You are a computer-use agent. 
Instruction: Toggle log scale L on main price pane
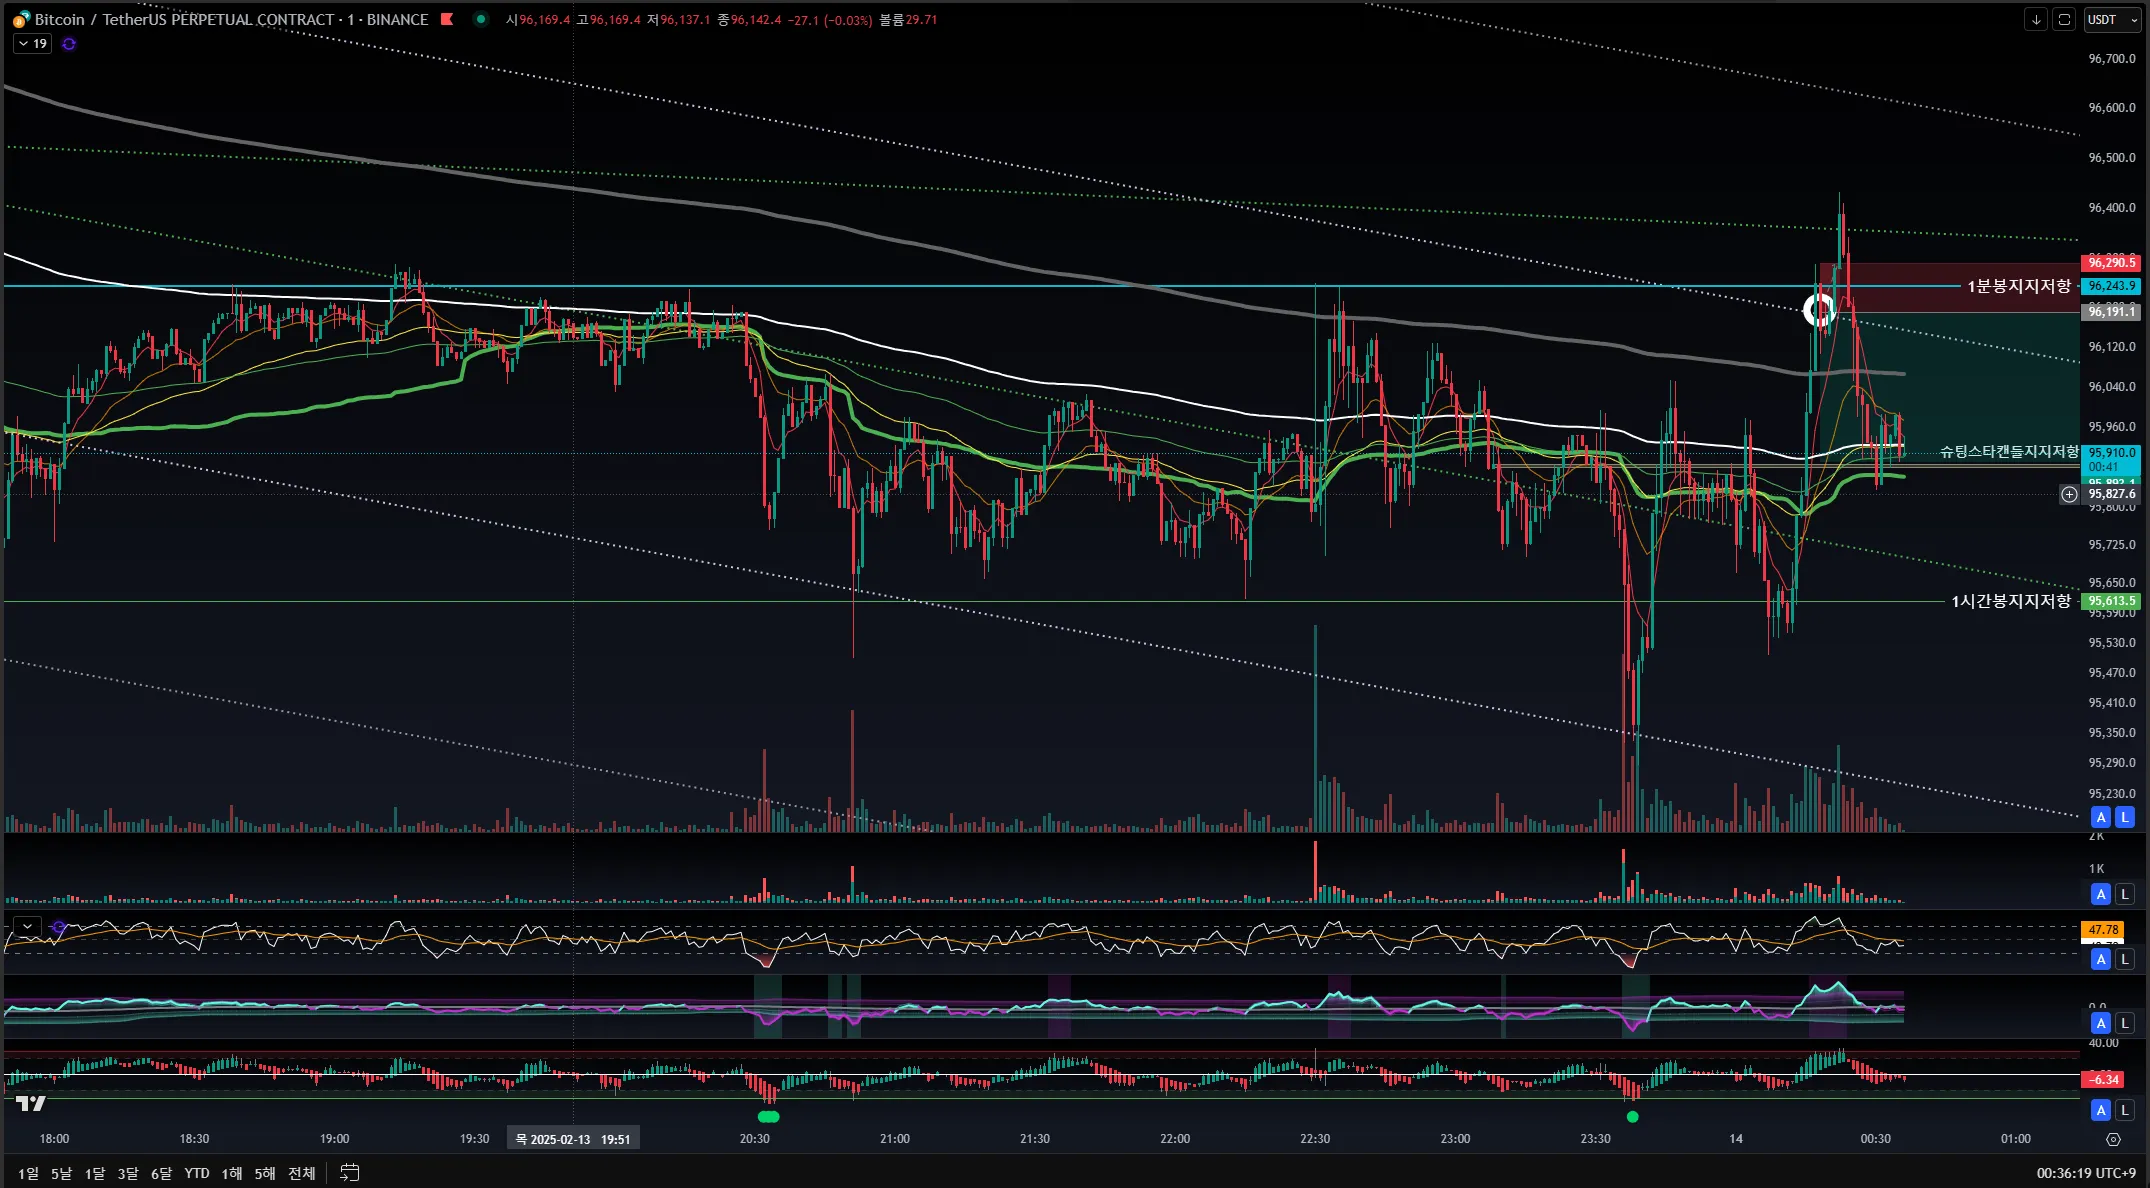point(2125,817)
